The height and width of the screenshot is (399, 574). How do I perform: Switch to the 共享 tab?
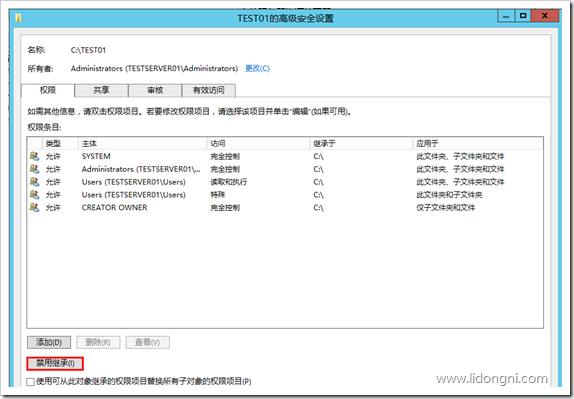coord(101,90)
